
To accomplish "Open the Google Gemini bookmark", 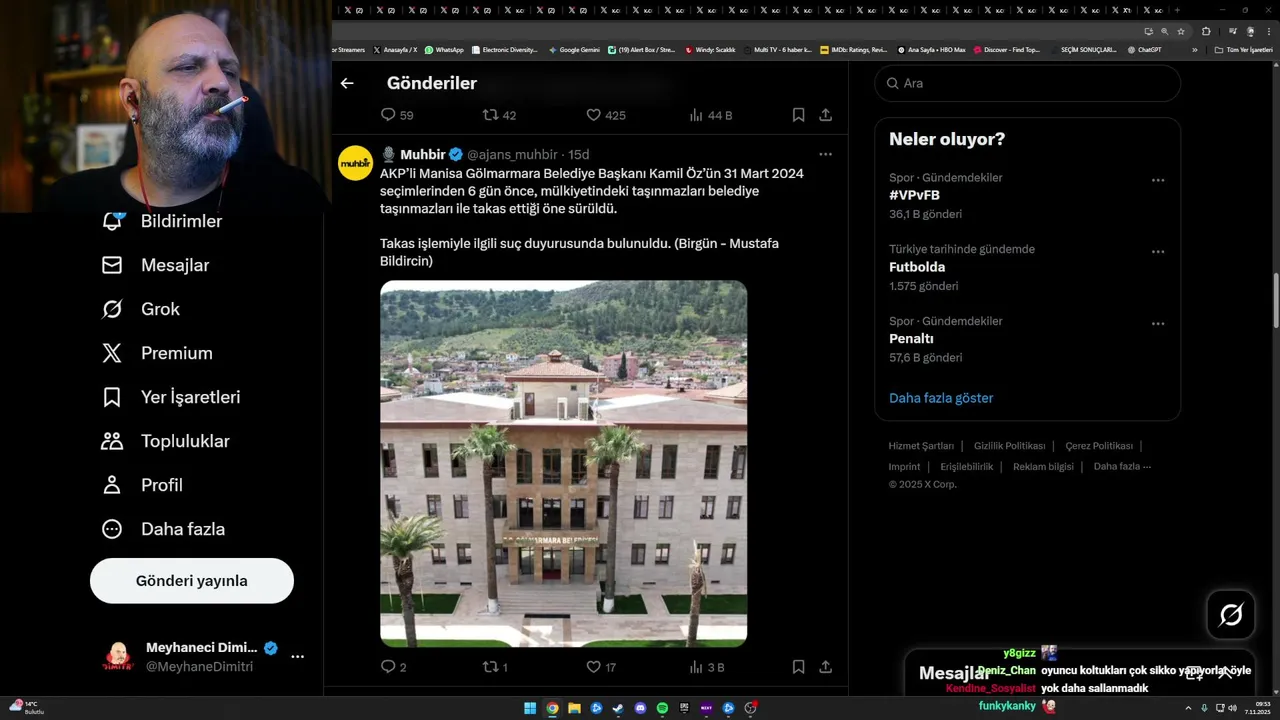I will pos(574,49).
